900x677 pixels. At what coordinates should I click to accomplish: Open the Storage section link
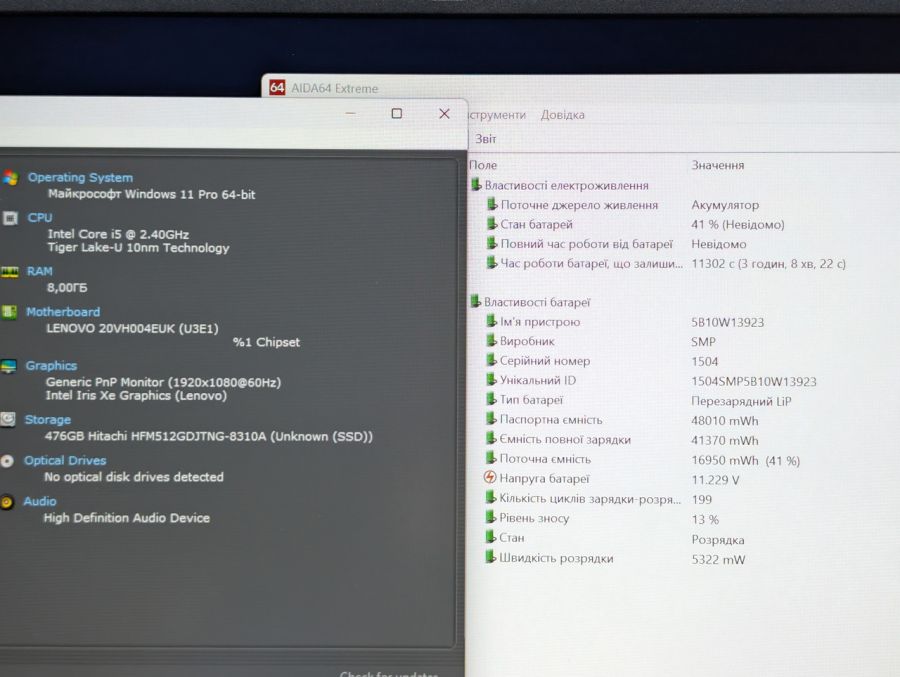point(48,420)
